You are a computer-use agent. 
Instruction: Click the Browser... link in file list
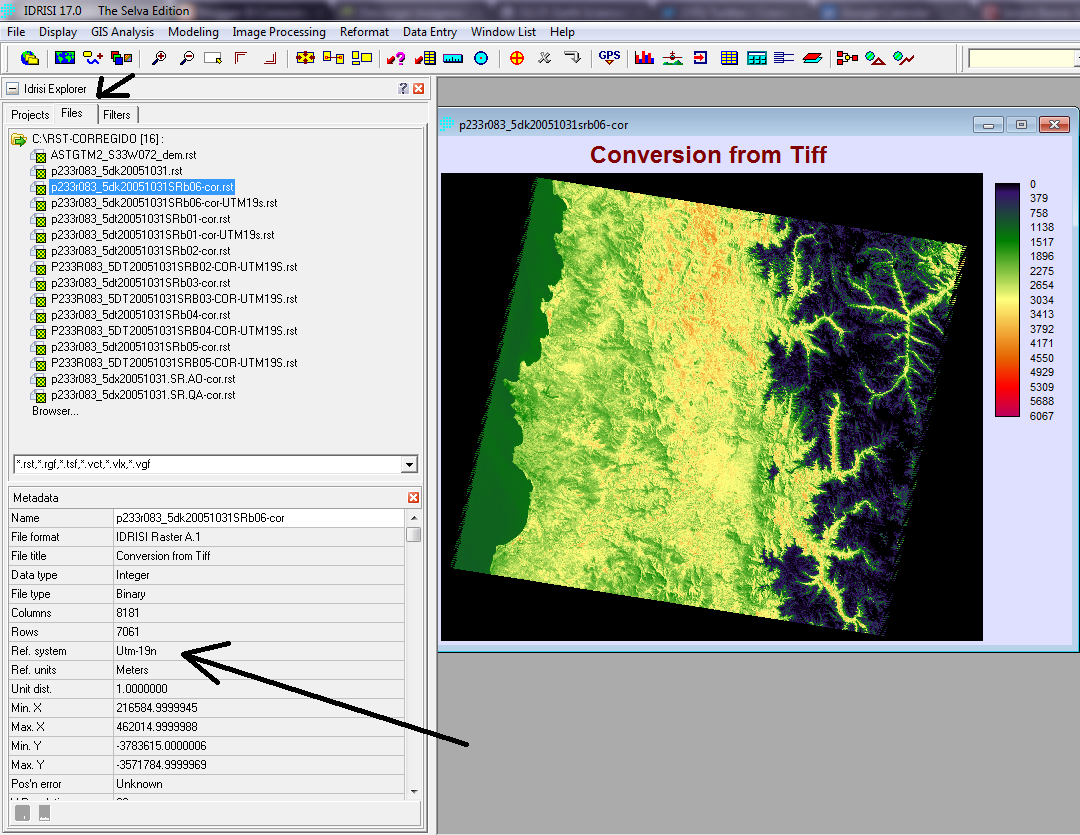[55, 411]
